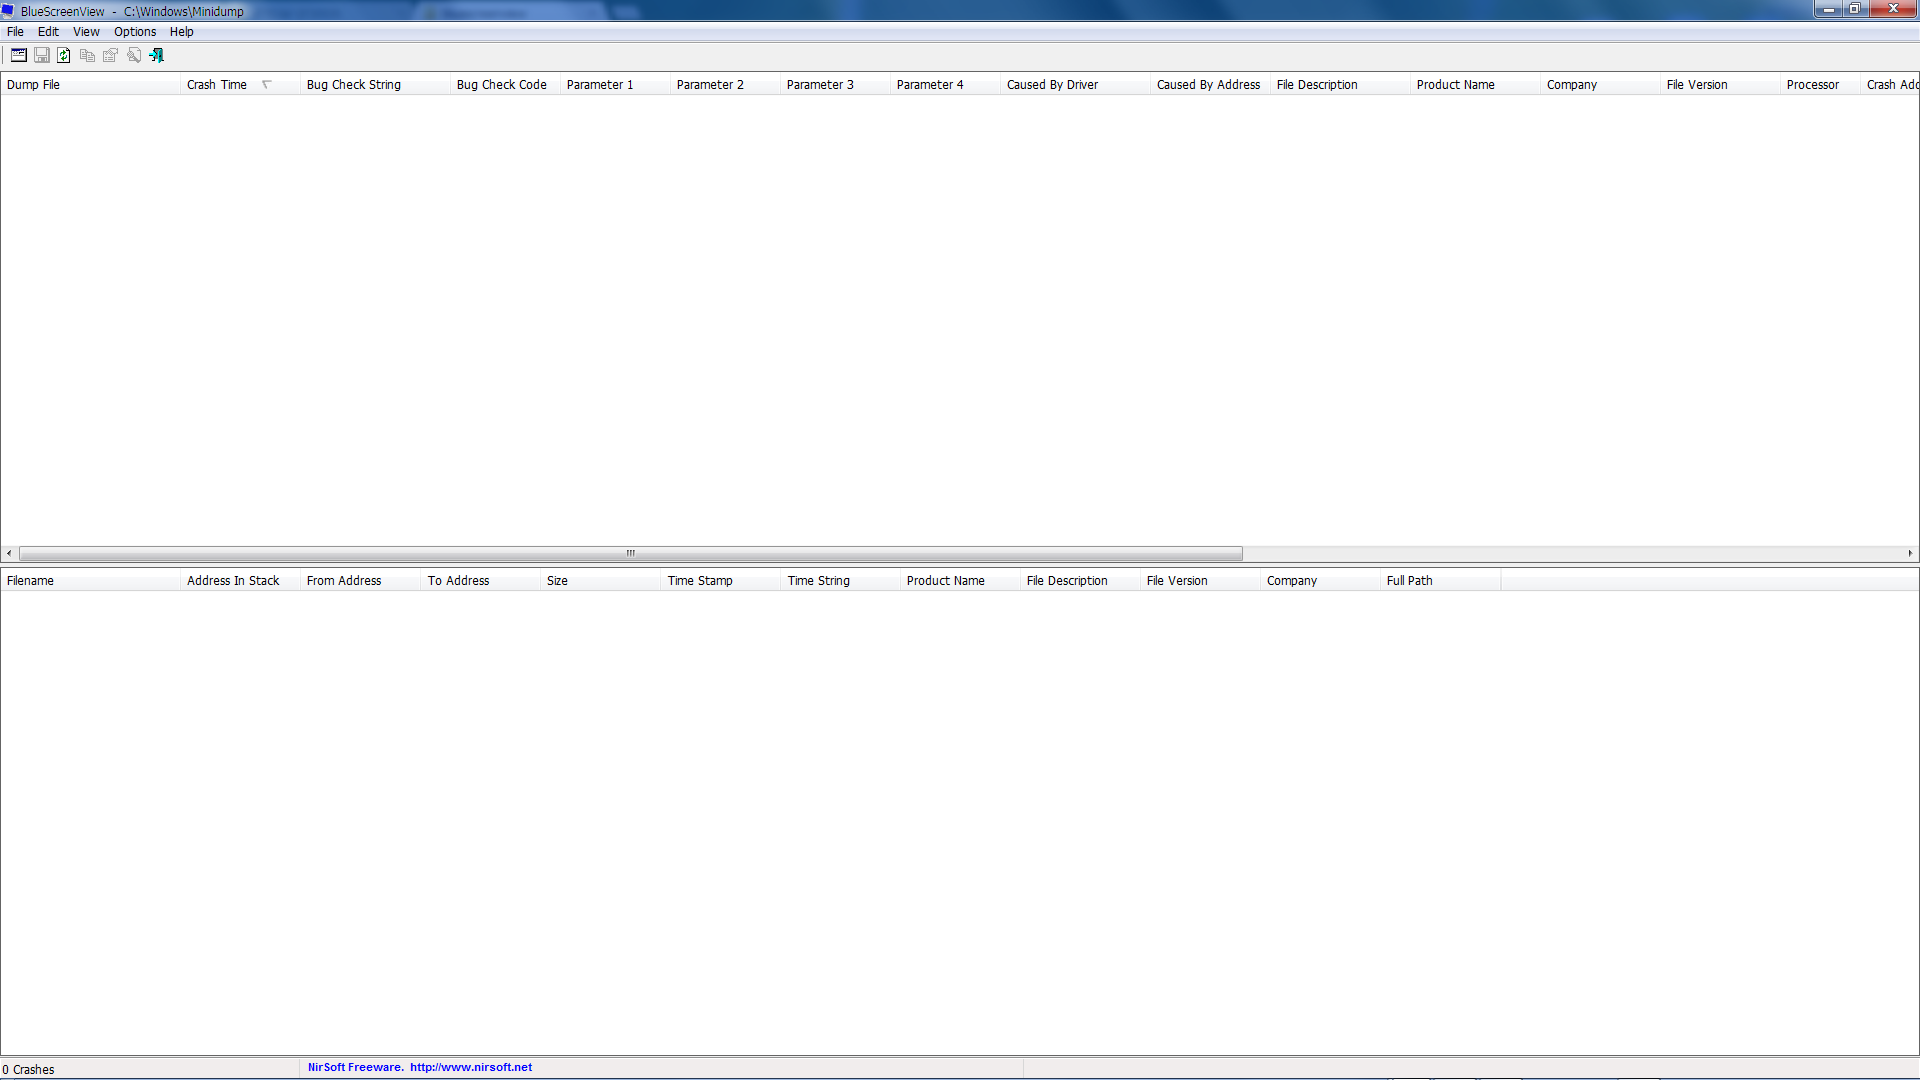This screenshot has height=1080, width=1920.
Task: Click upper pane File Version header
Action: [1720, 85]
